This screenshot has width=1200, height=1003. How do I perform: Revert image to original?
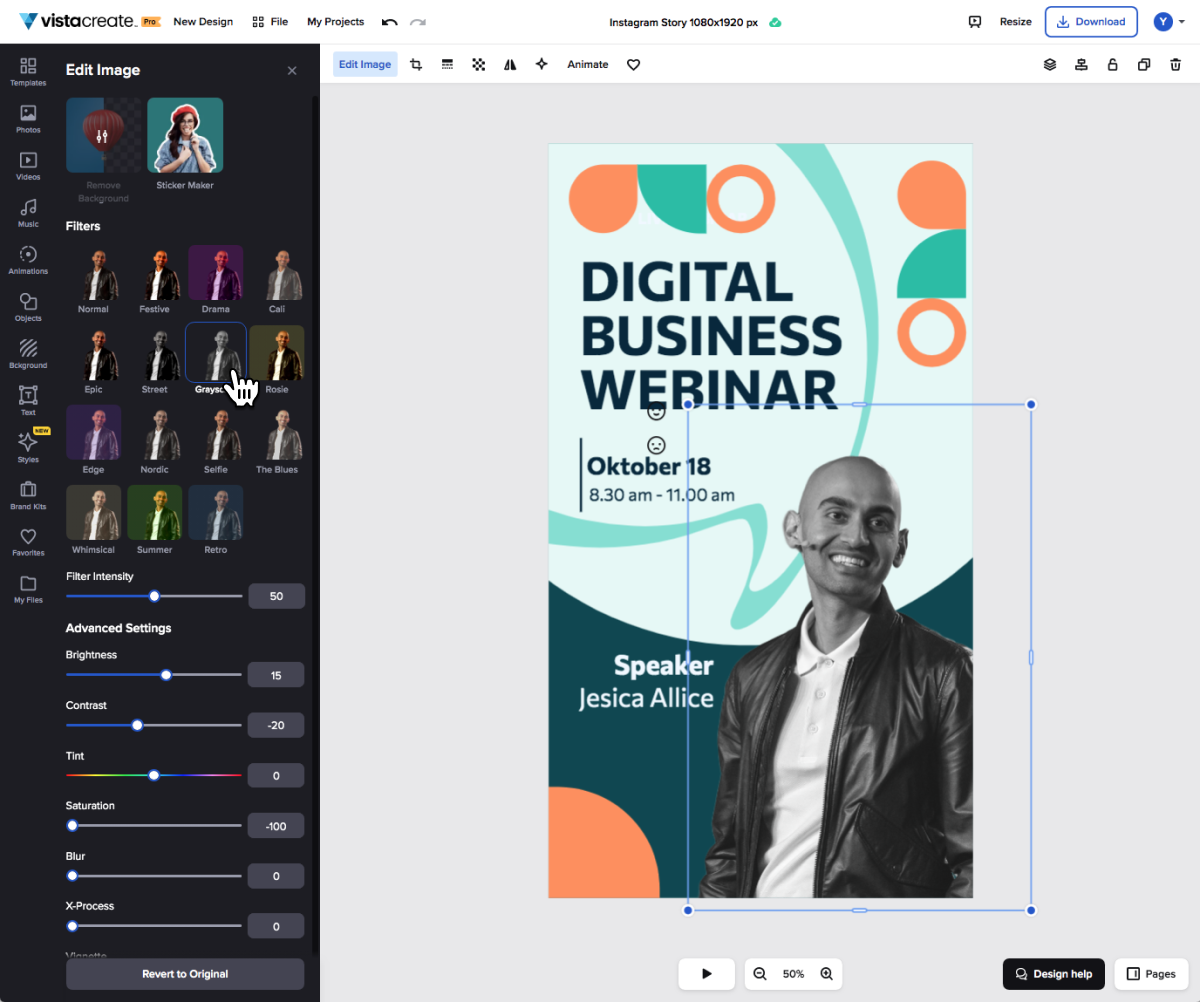tap(184, 973)
